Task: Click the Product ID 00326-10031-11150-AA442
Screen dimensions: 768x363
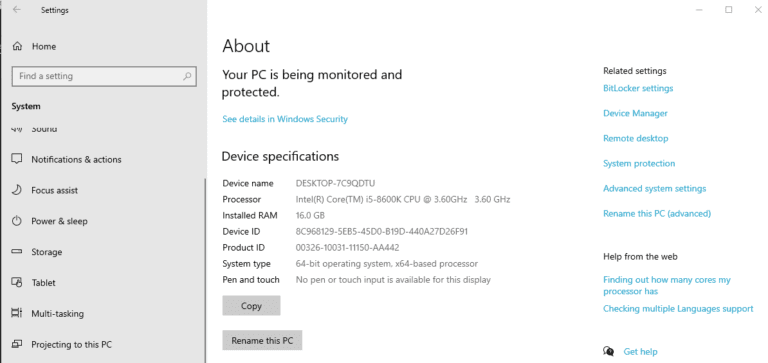Action: [x=347, y=248]
